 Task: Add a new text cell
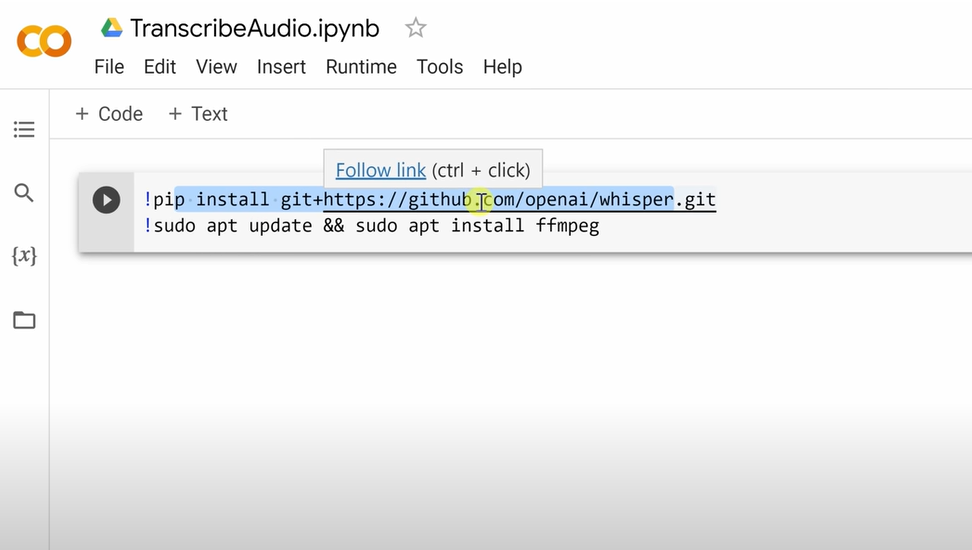[198, 114]
